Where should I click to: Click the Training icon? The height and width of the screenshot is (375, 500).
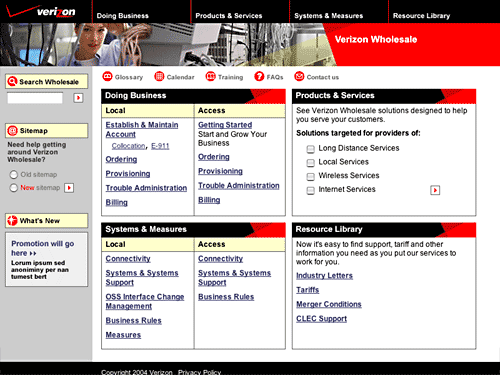pos(211,76)
